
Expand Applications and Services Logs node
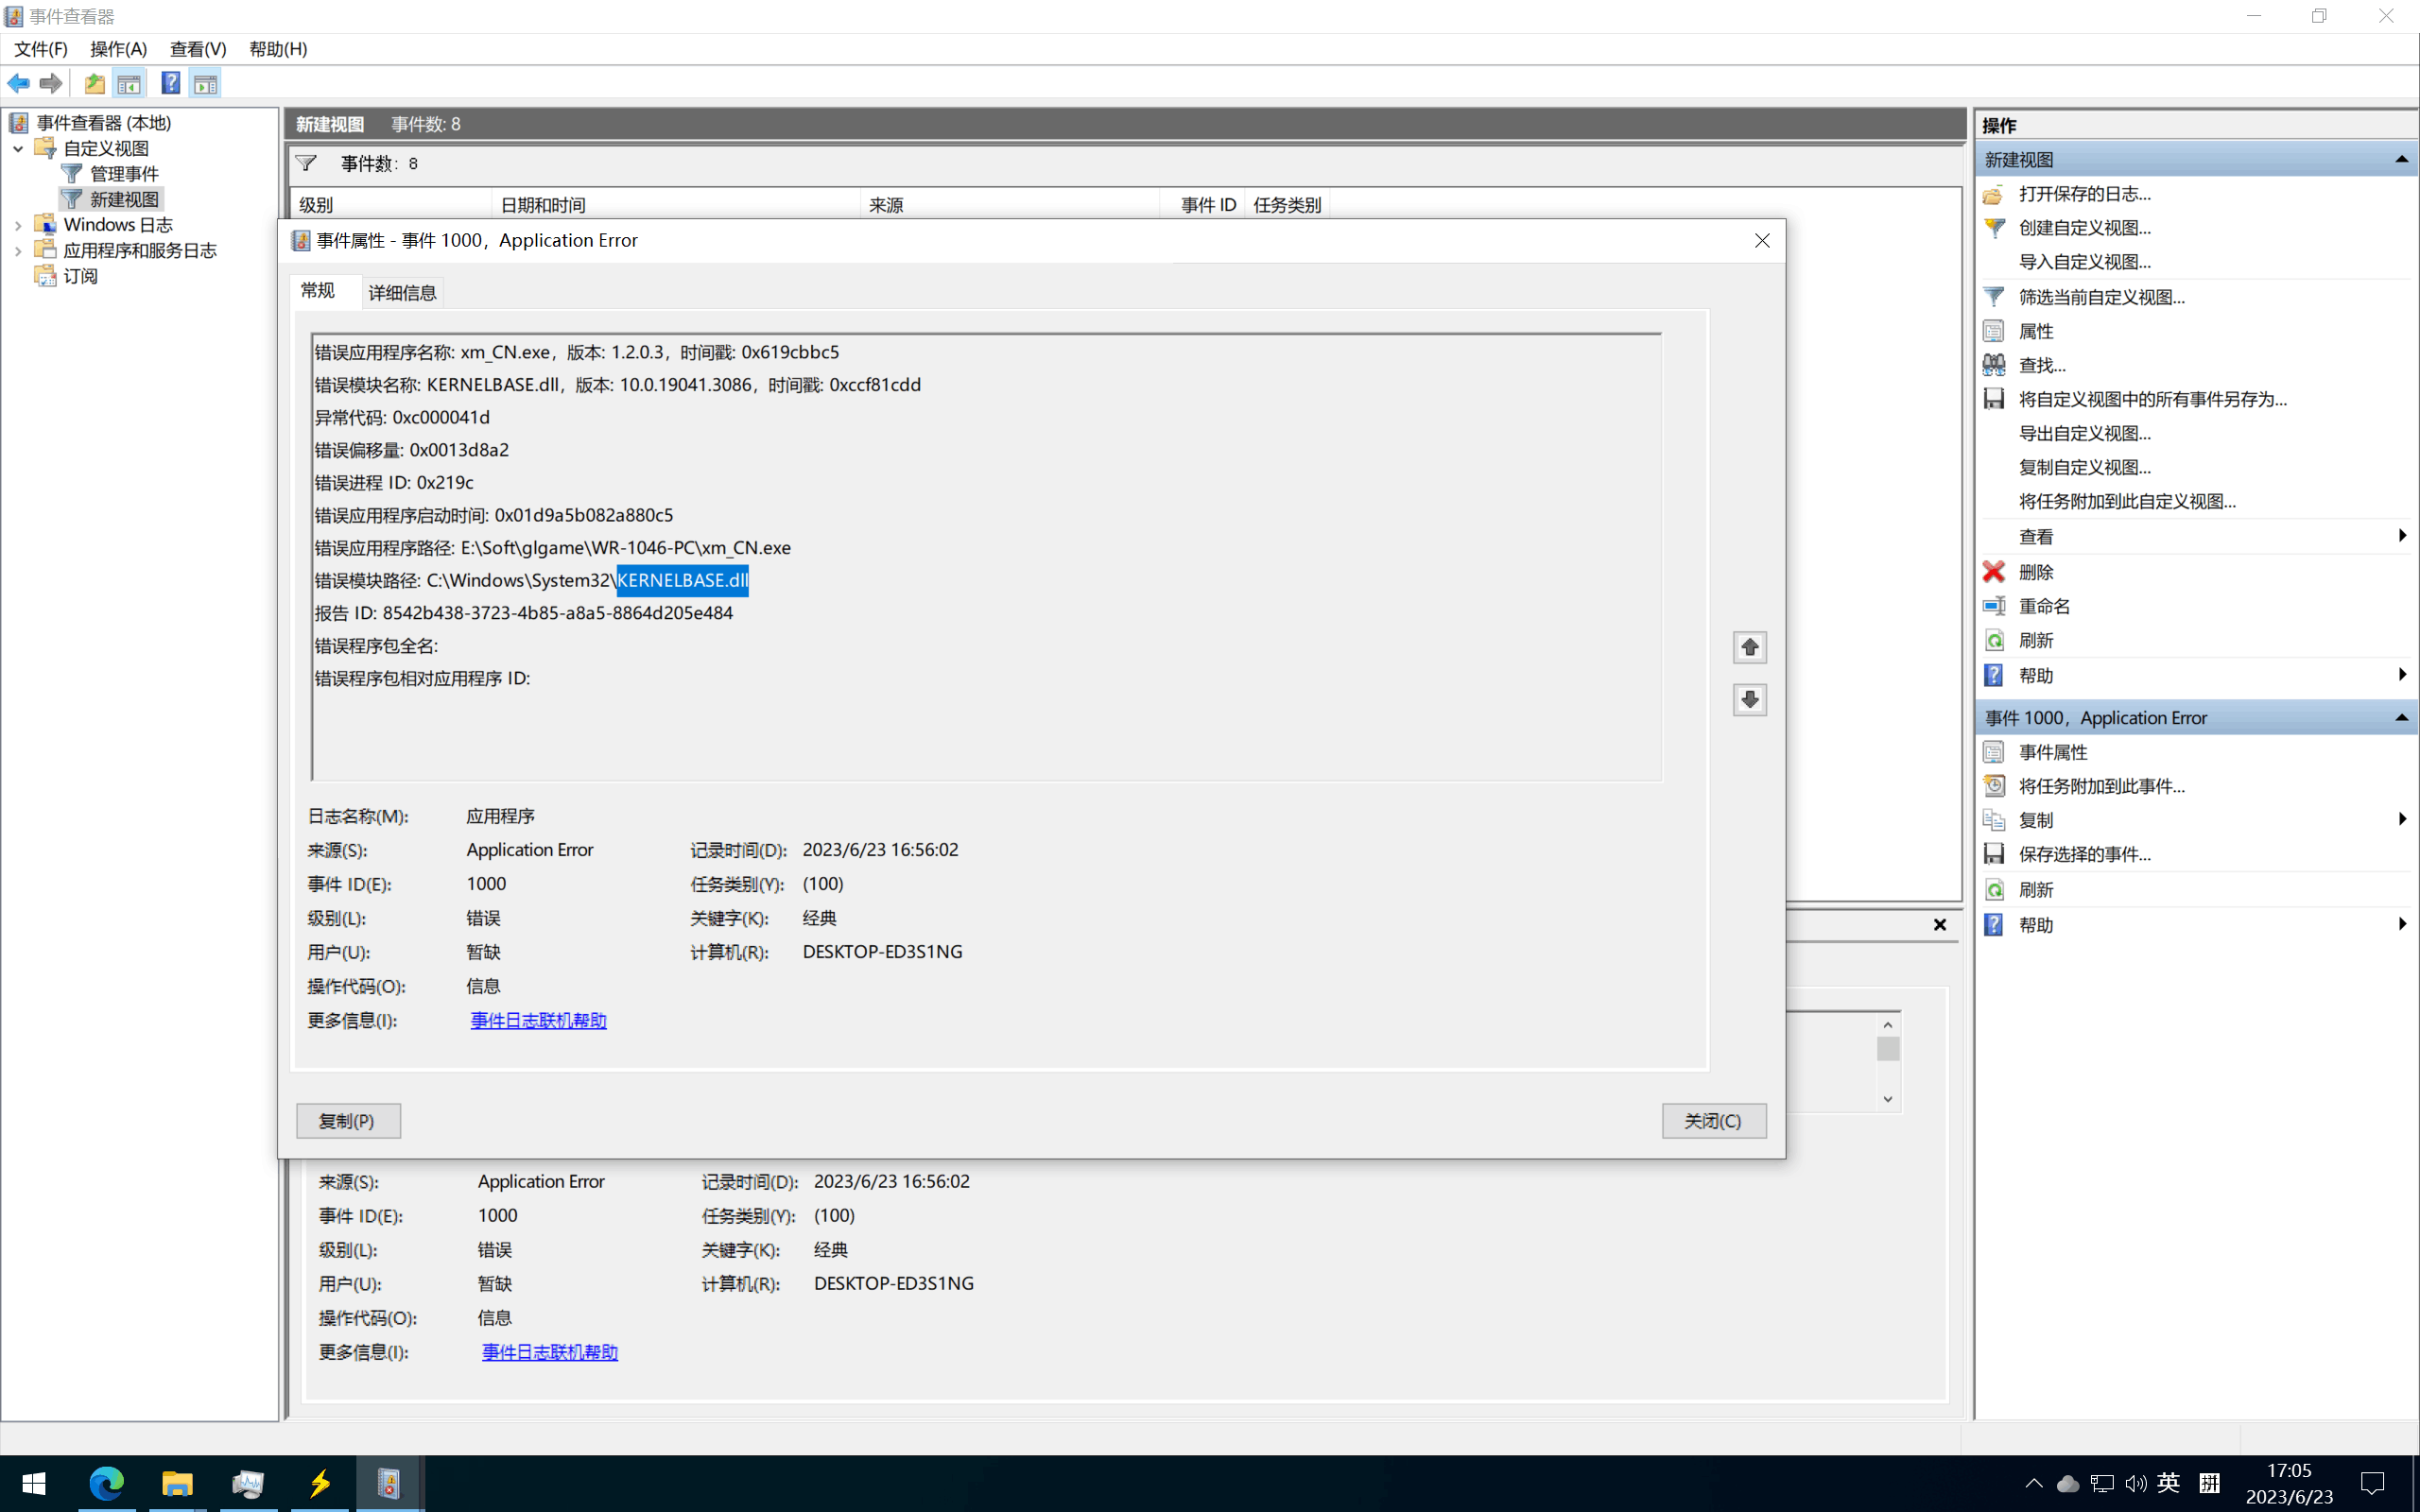pyautogui.click(x=18, y=251)
